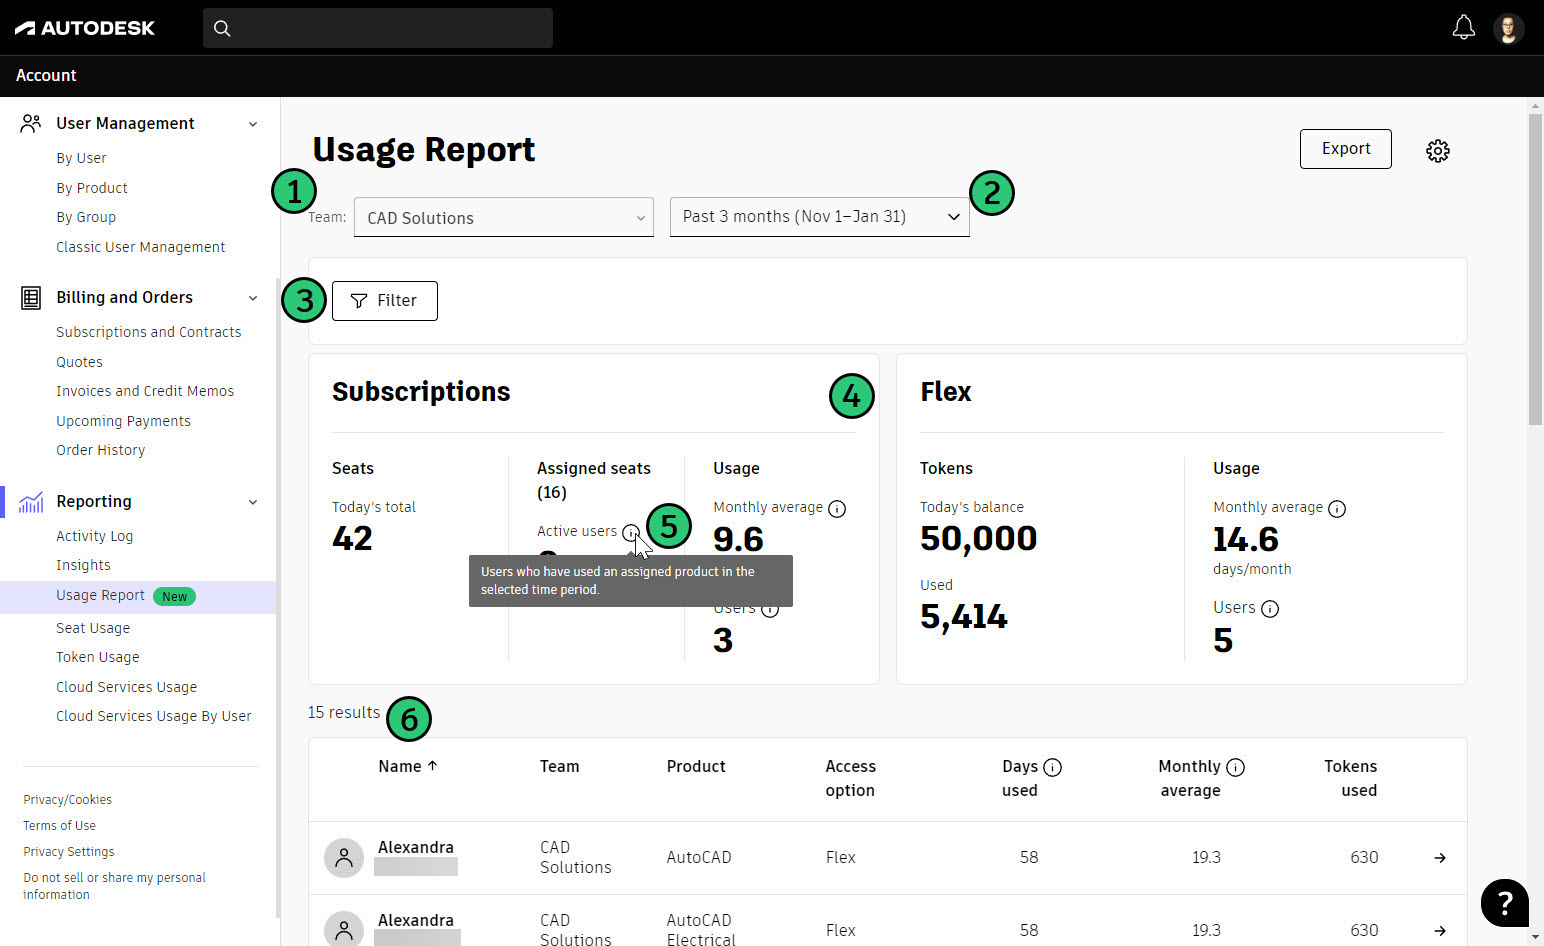Viewport: 1544px width, 946px height.
Task: Click the Filter button
Action: point(385,301)
